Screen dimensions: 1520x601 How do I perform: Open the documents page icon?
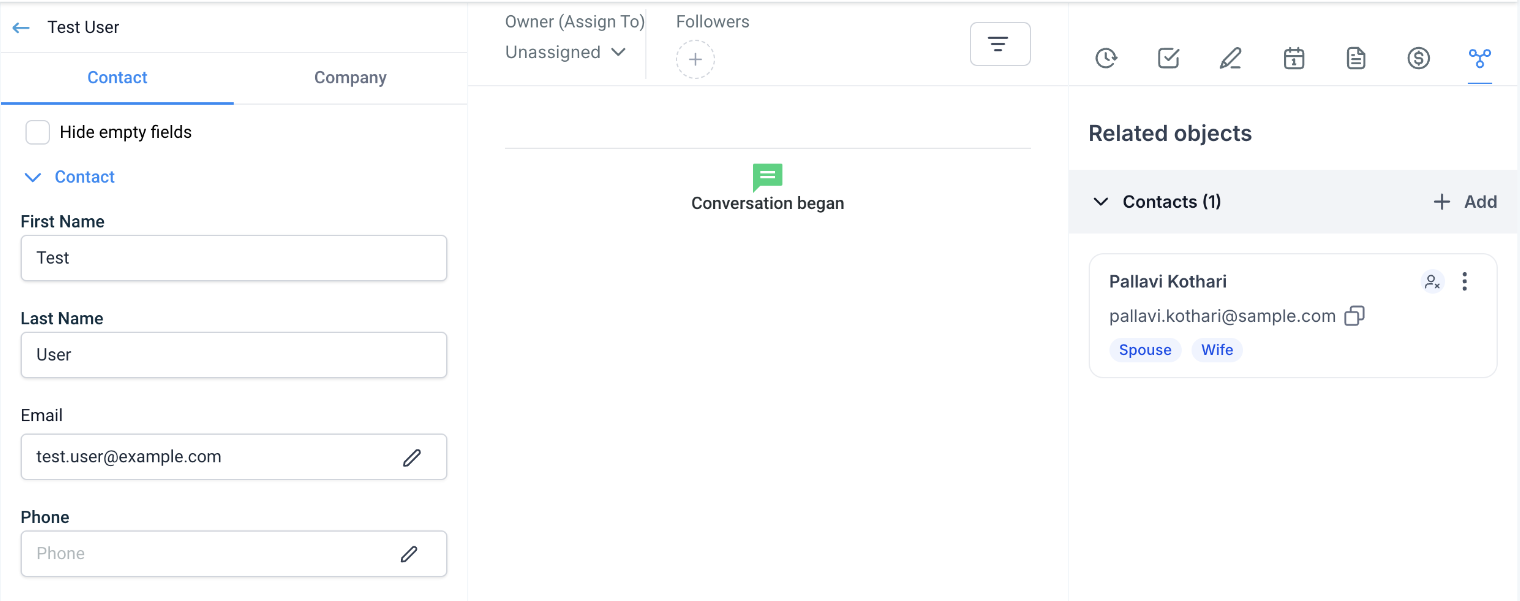click(x=1356, y=59)
